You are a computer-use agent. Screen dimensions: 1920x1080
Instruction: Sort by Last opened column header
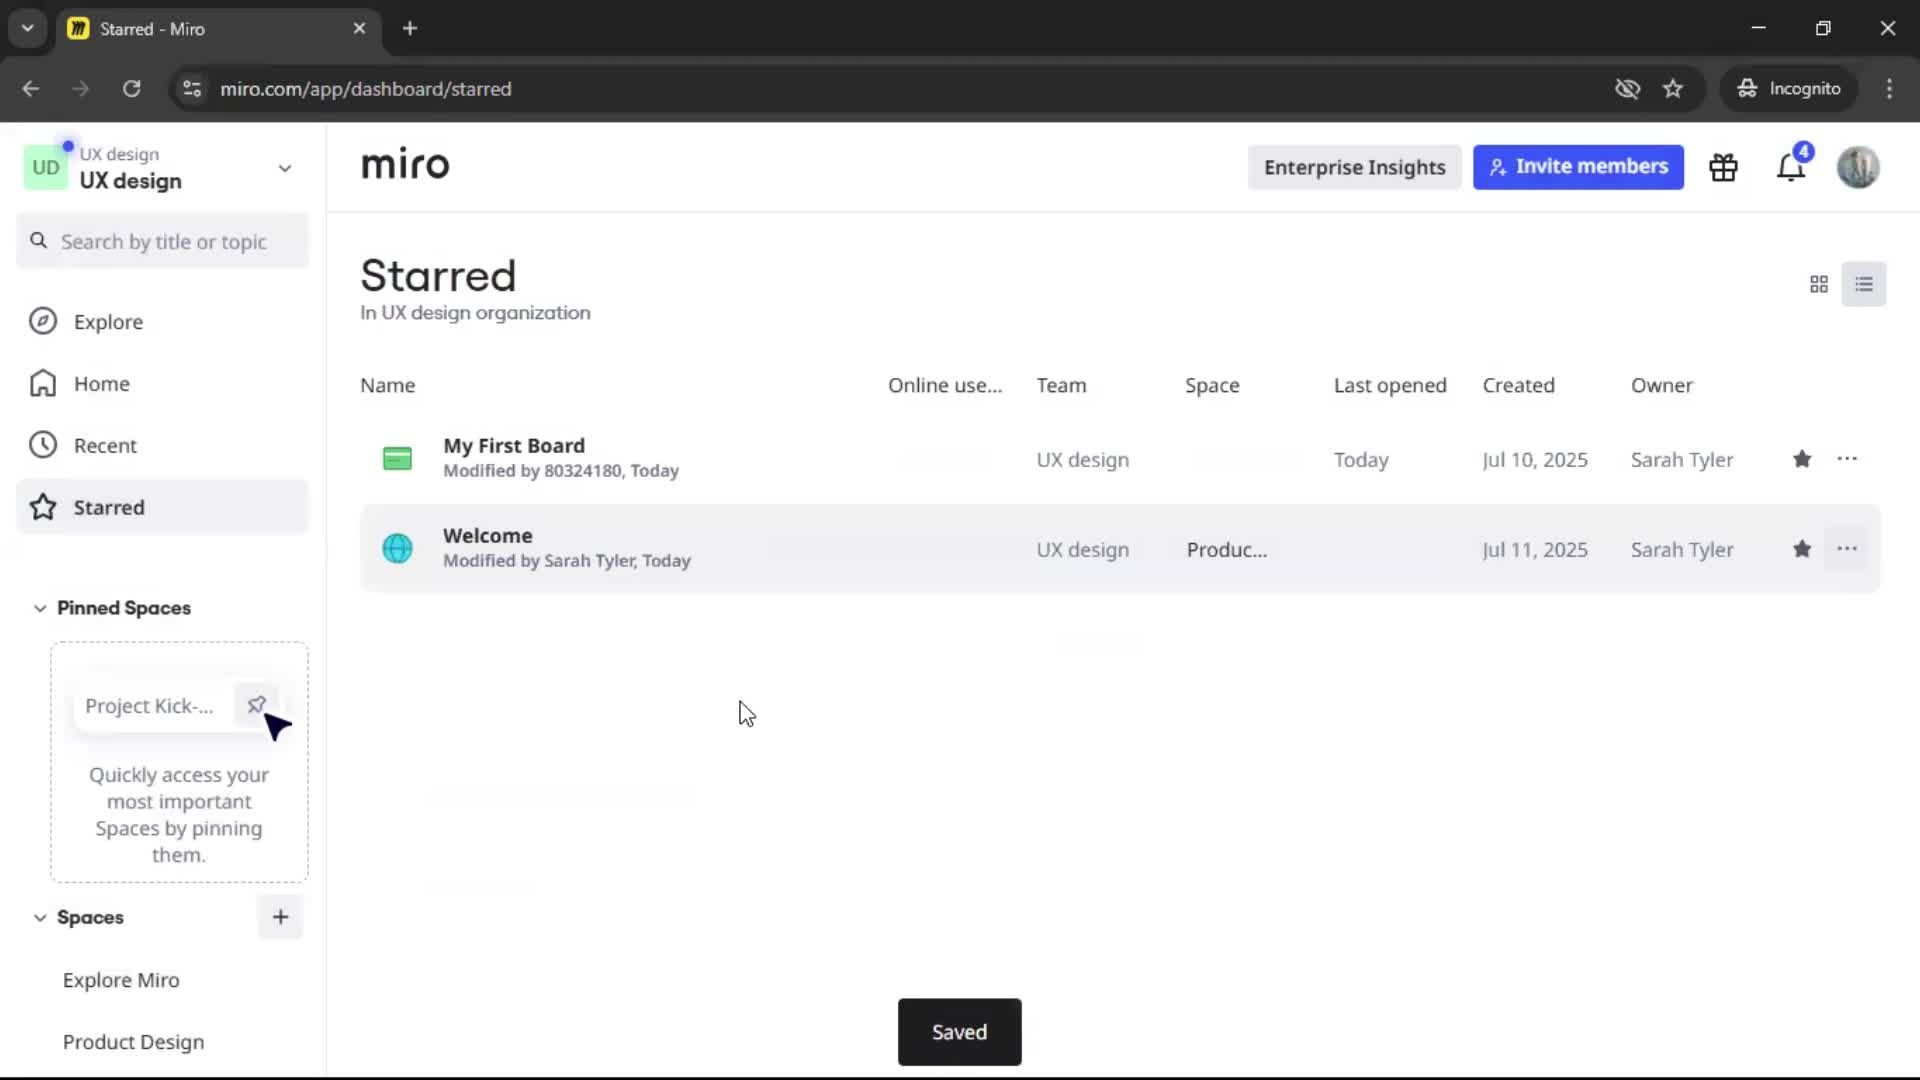pos(1390,385)
